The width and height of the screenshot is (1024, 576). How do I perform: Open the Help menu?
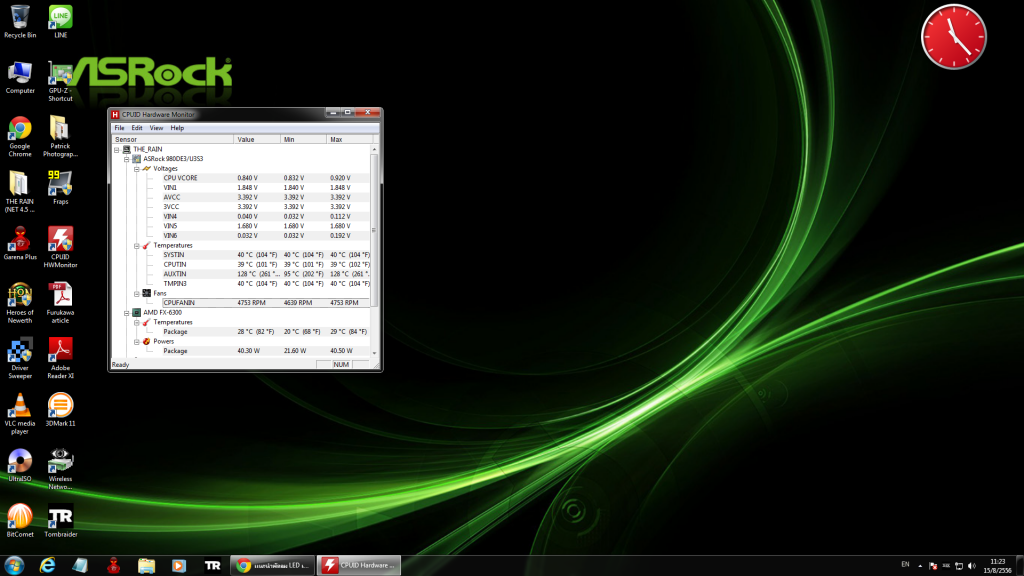[177, 128]
